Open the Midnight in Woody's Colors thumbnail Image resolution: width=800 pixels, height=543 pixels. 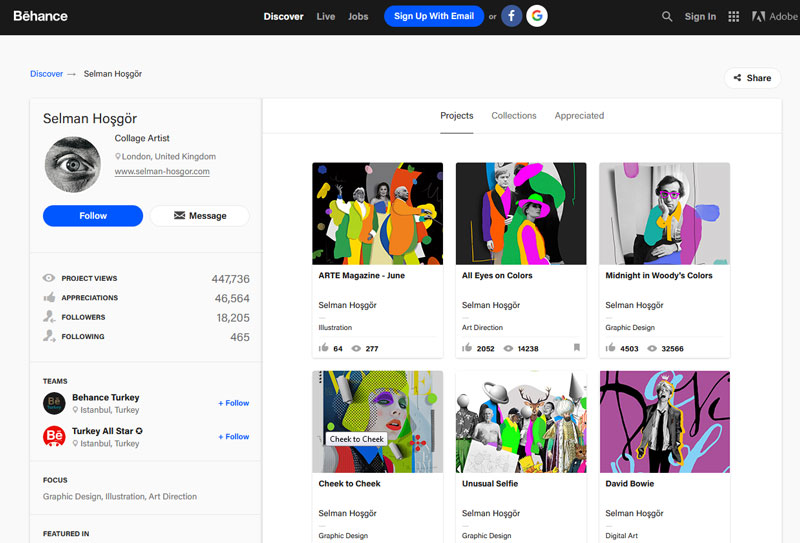pyautogui.click(x=664, y=214)
